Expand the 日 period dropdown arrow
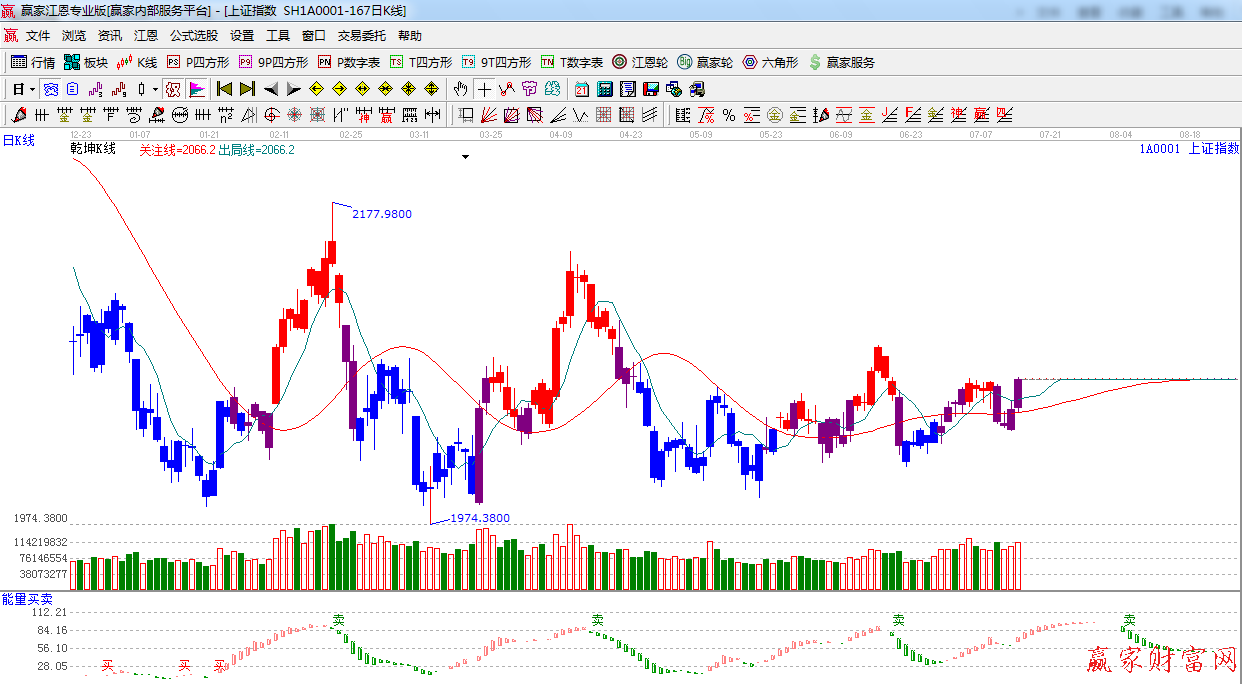Screen dimensions: 1242x684 coord(32,89)
